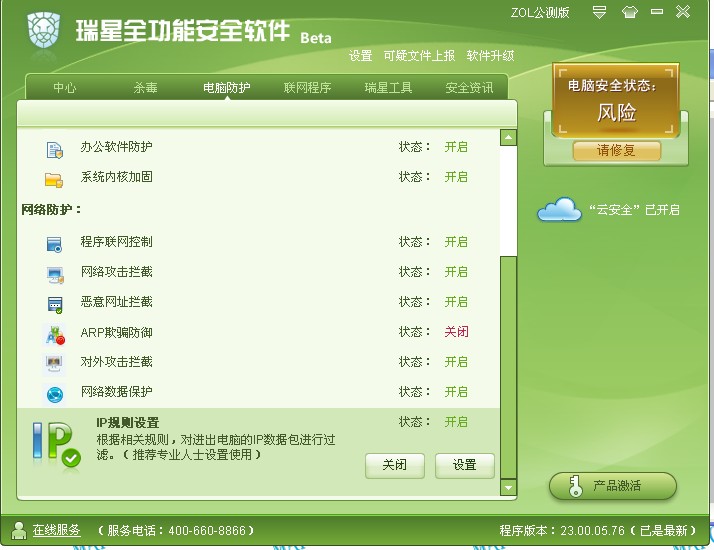
Task: Click the 网络数据保护 globe icon
Action: [55, 394]
